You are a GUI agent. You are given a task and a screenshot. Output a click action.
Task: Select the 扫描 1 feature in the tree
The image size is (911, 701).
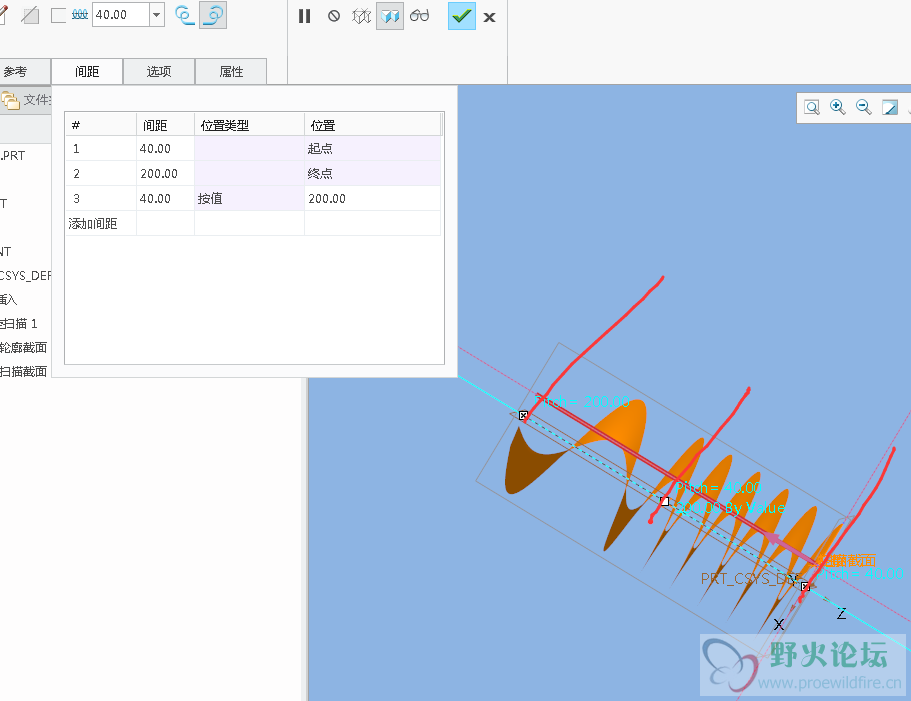[19, 323]
